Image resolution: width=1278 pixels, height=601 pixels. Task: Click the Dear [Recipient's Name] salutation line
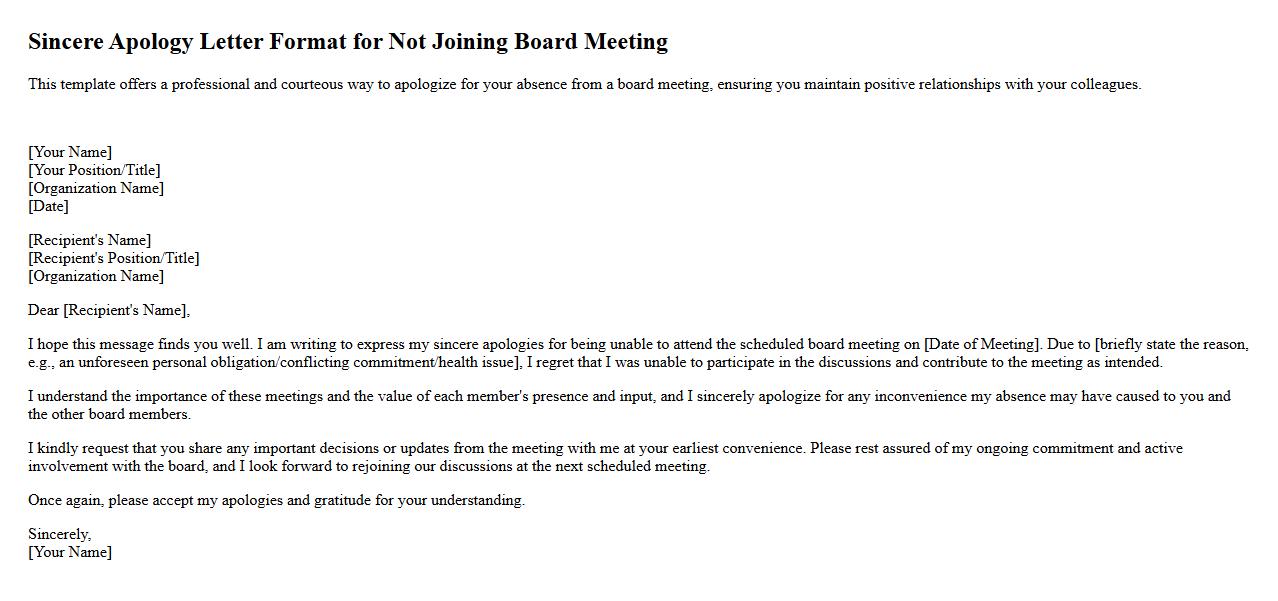click(x=108, y=310)
